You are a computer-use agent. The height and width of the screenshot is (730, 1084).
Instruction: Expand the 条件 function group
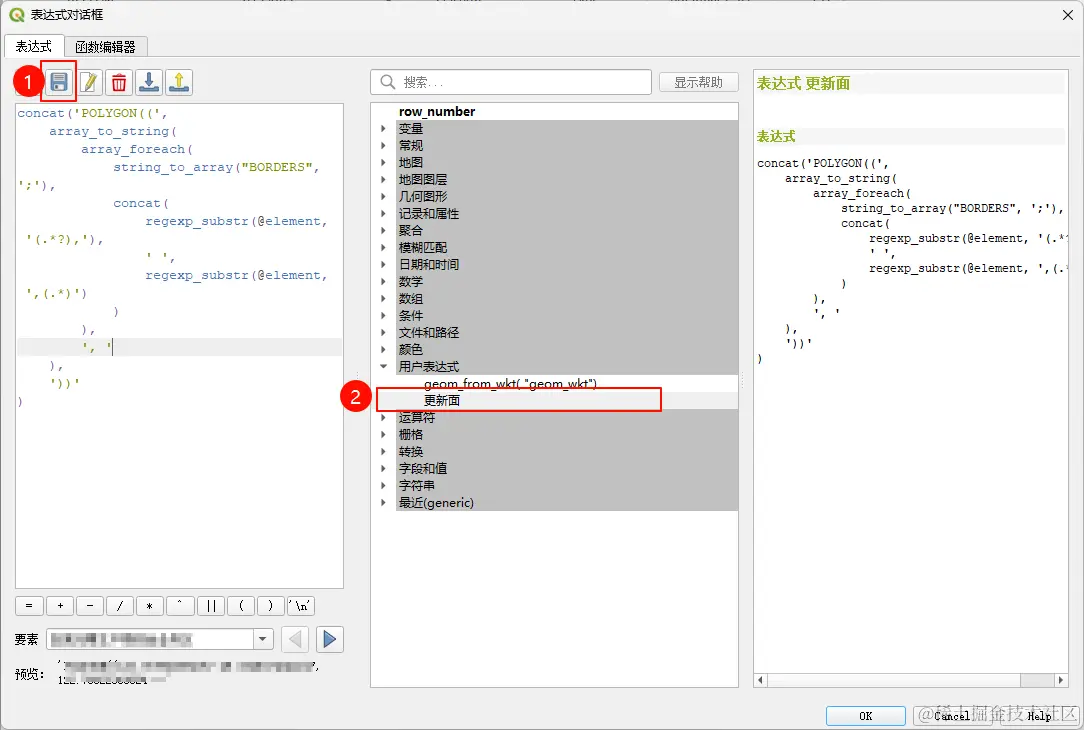(384, 315)
